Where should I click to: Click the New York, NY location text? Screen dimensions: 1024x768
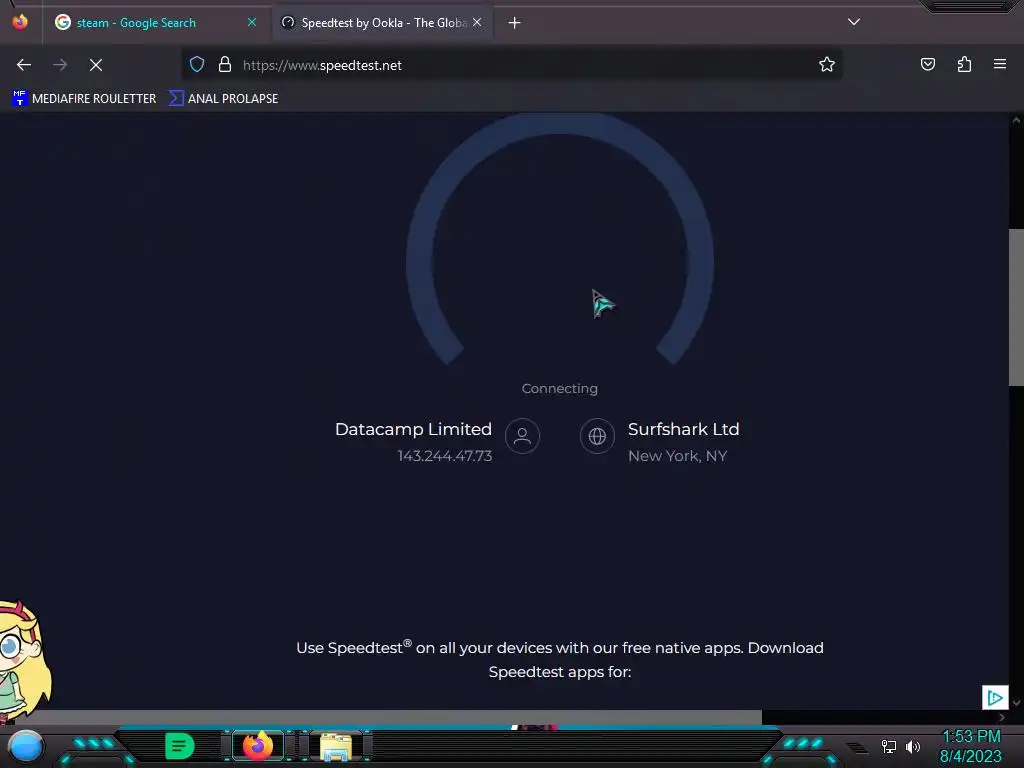(677, 456)
